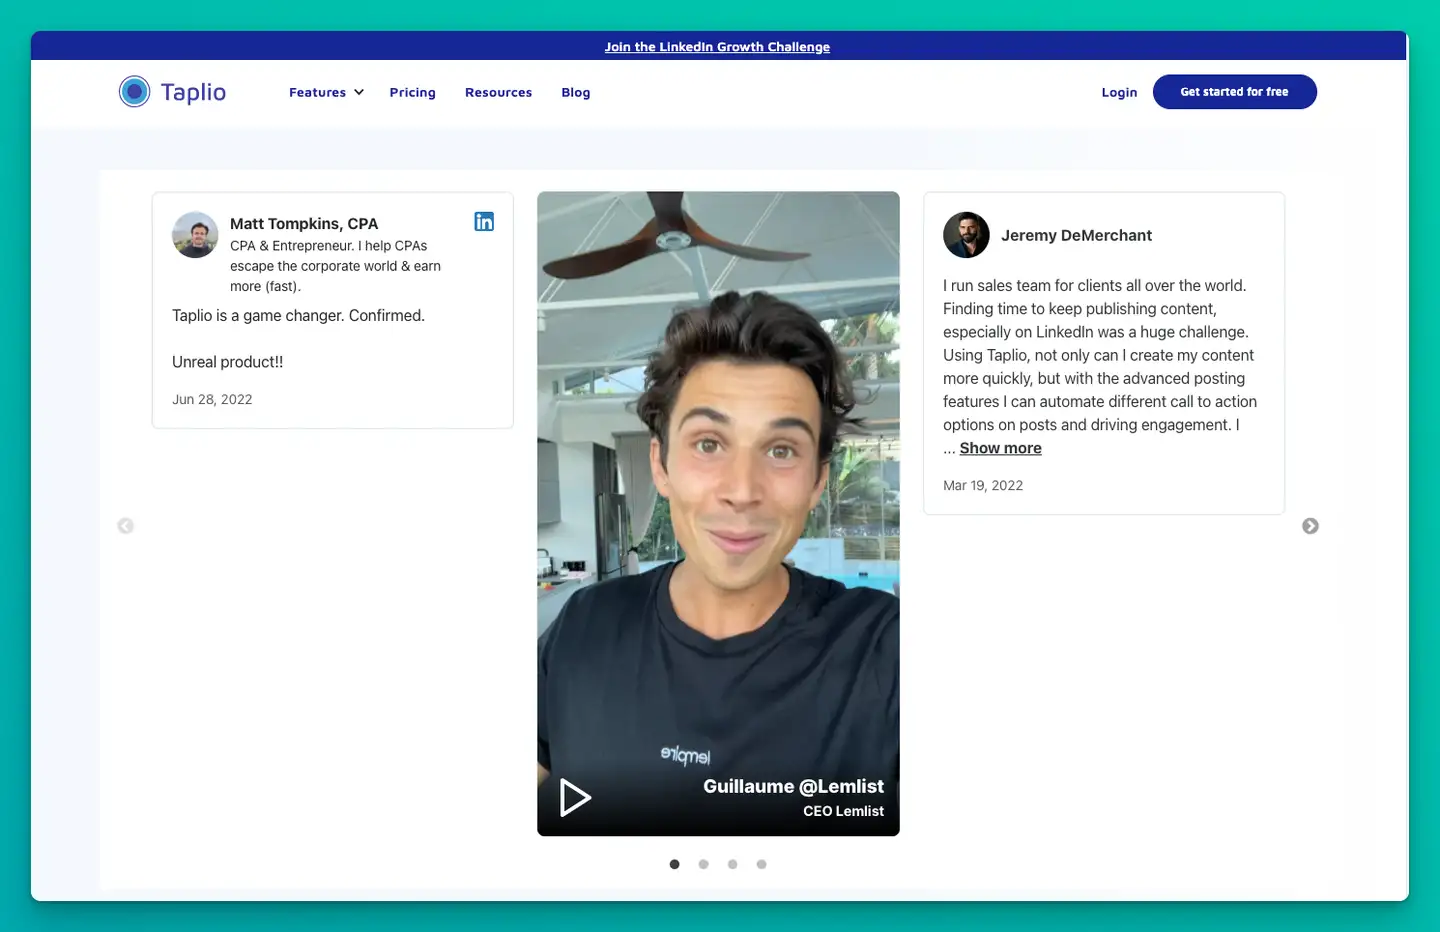Go to next testimonial with right arrow

click(1310, 526)
